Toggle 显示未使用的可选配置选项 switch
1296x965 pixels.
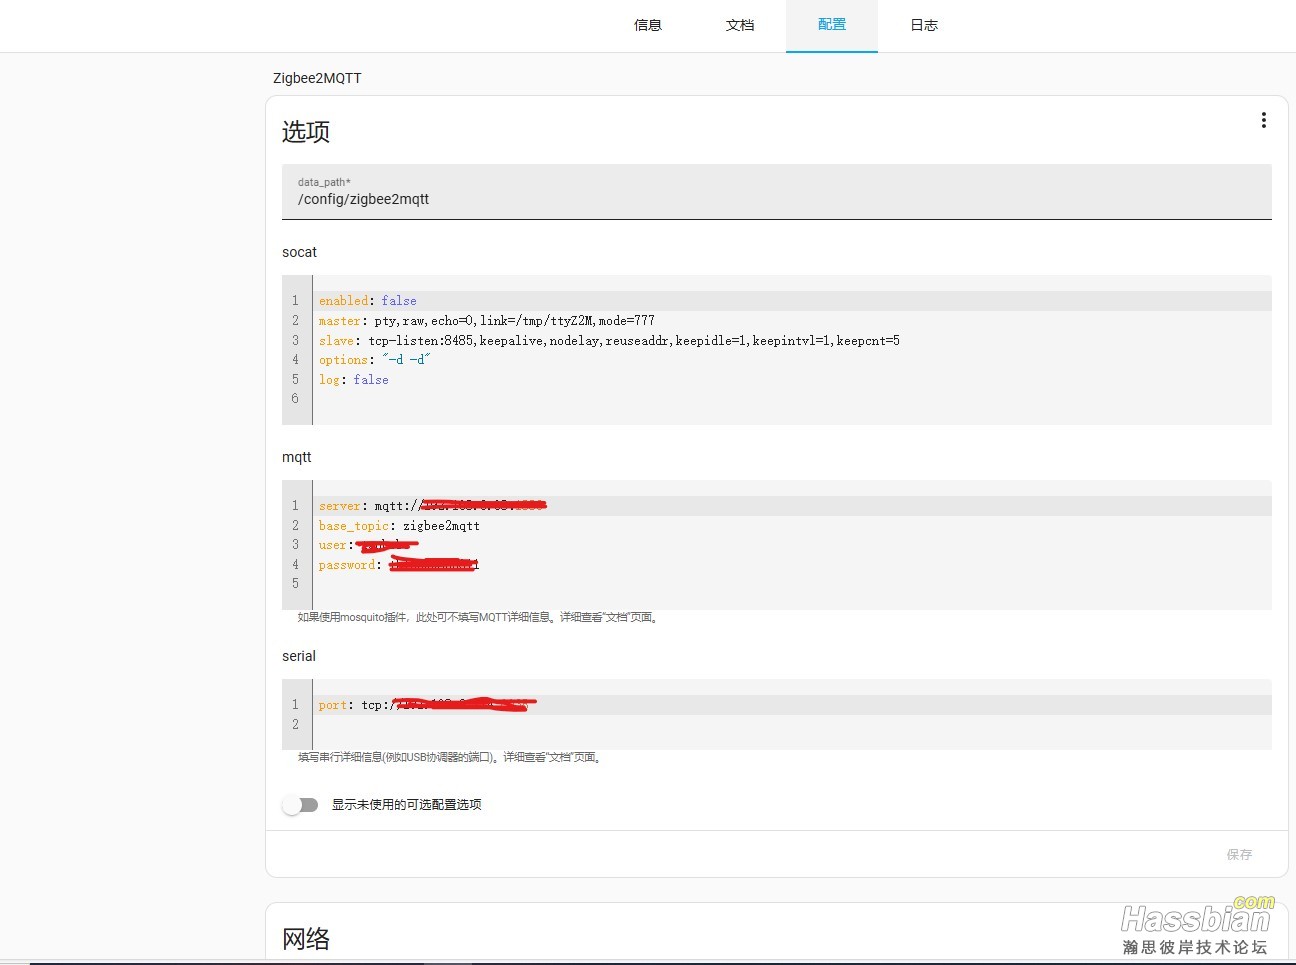pos(300,805)
